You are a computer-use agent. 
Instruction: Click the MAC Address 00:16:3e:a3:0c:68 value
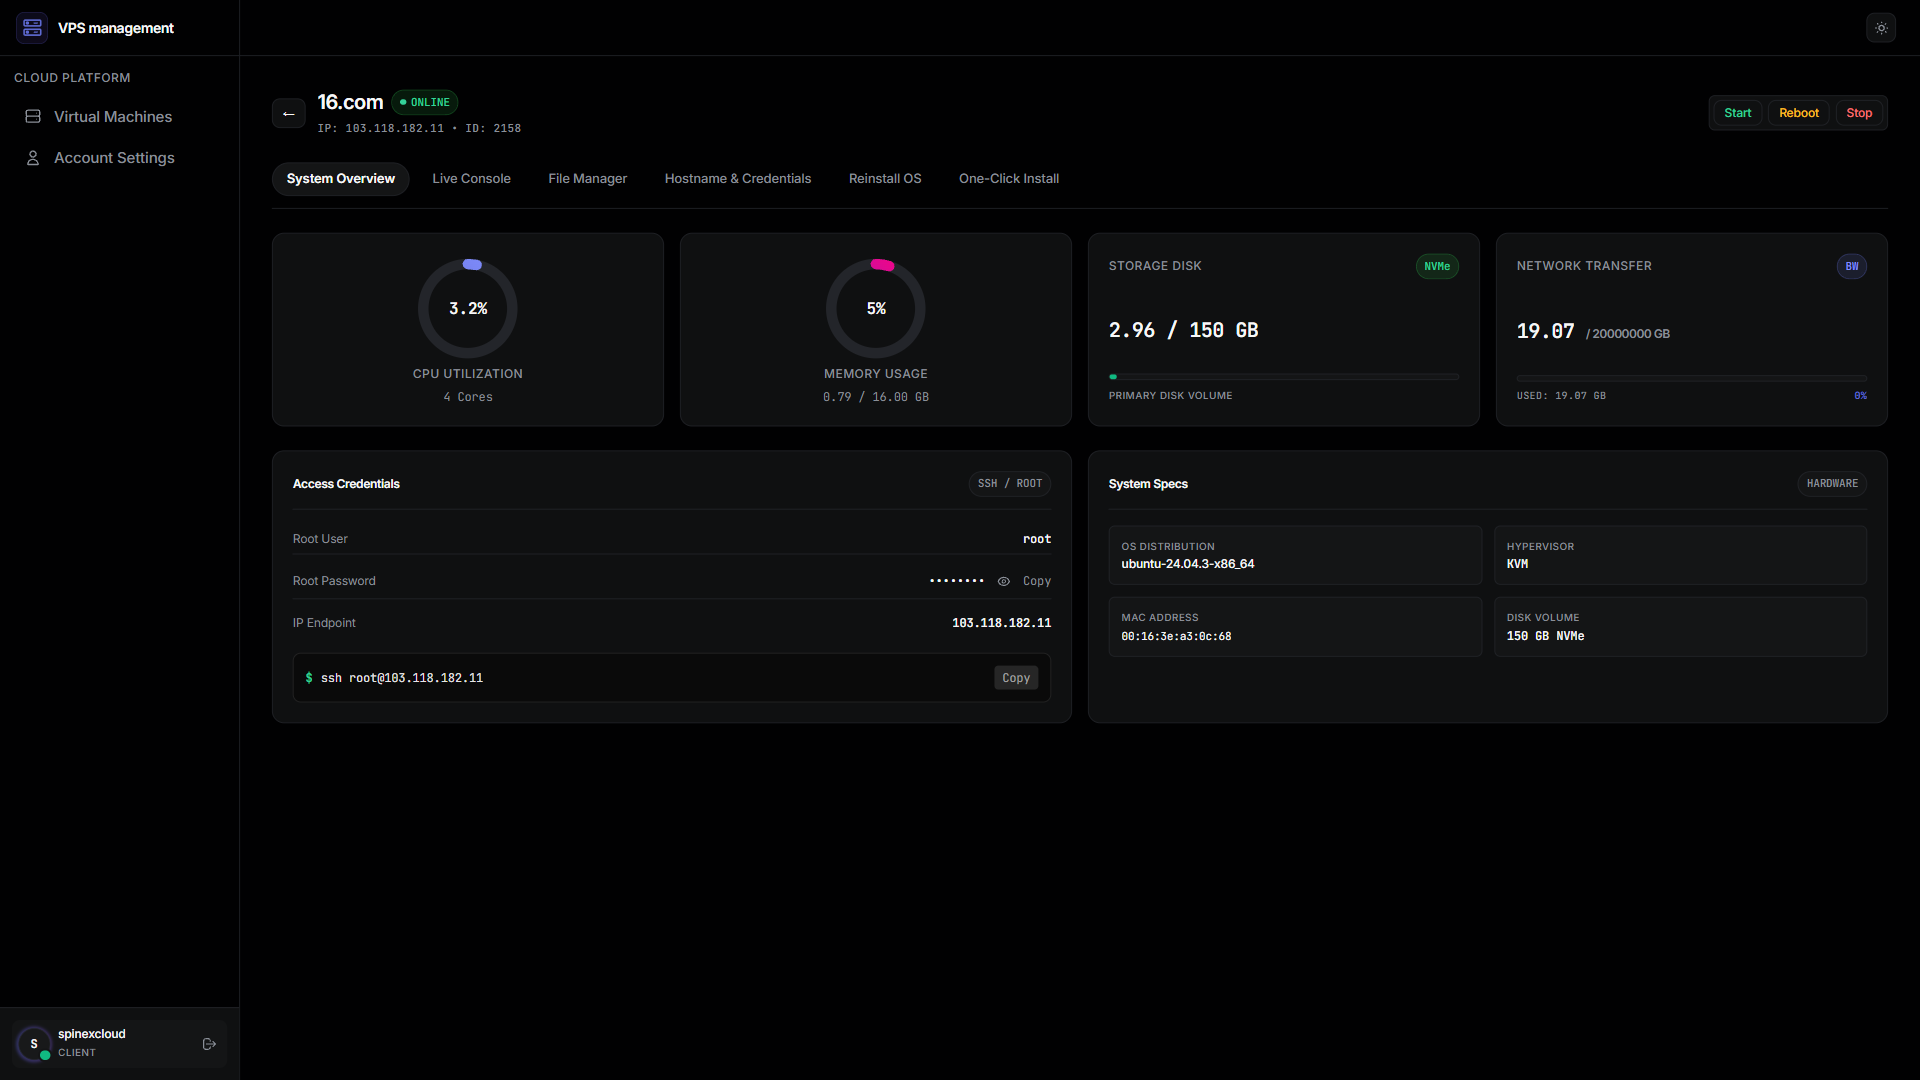[x=1176, y=636]
